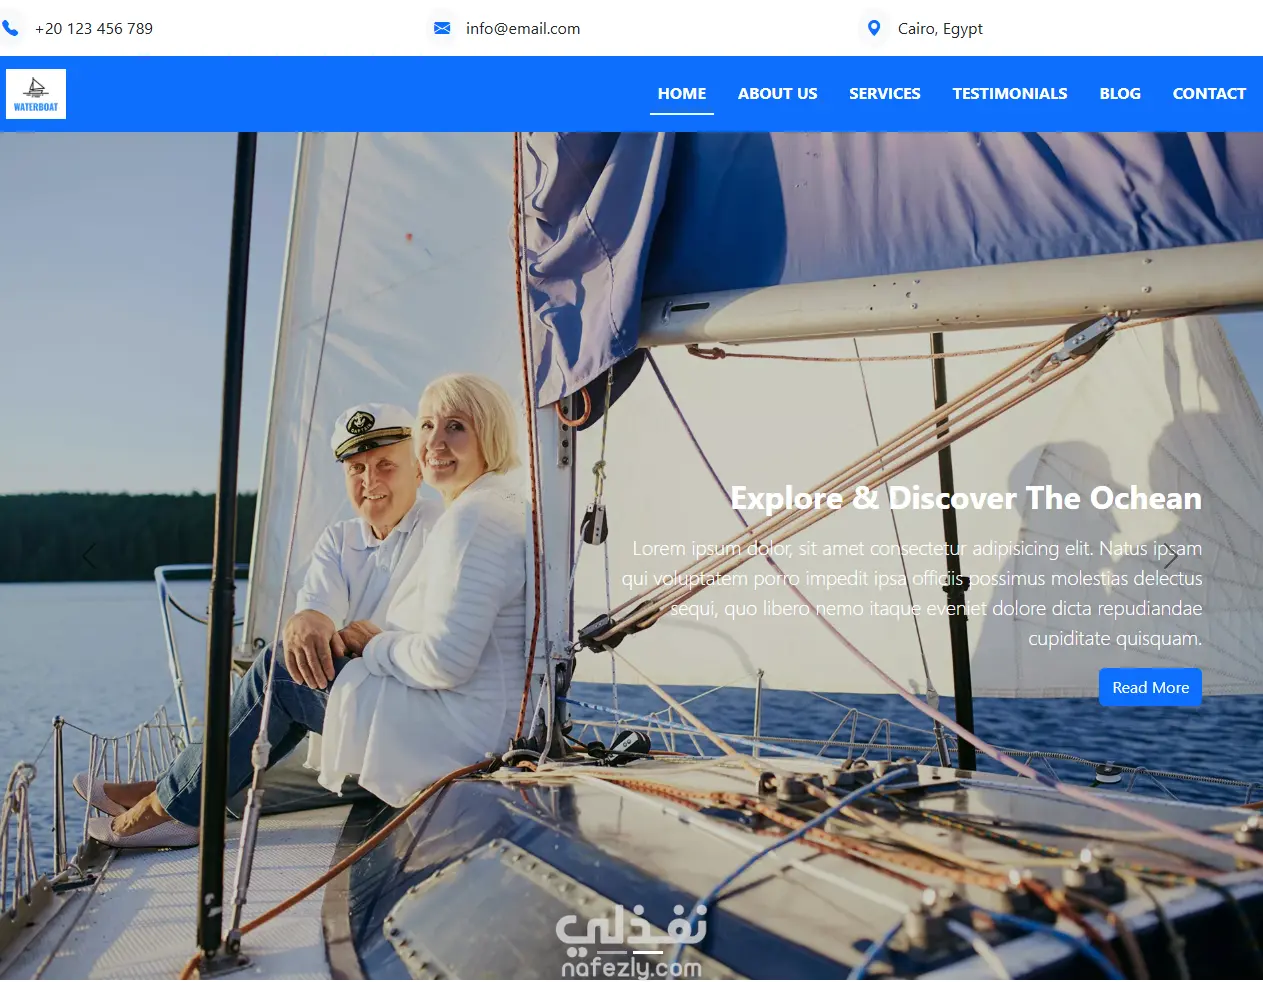
Task: Click the Lorem ipsum hero paragraph
Action: pos(912,593)
